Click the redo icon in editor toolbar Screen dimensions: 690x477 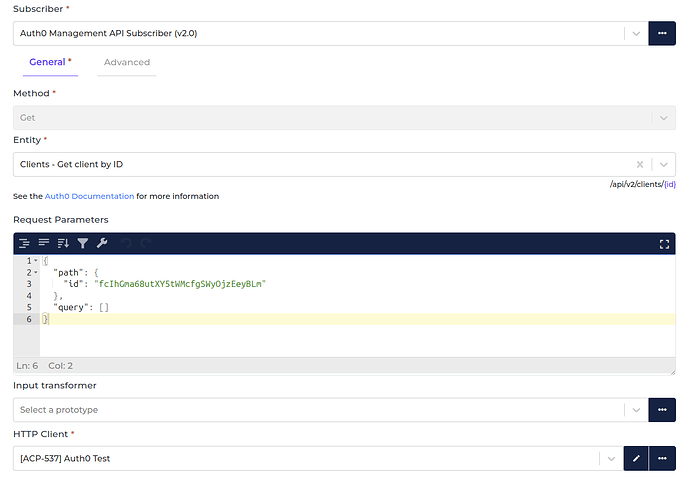146,243
